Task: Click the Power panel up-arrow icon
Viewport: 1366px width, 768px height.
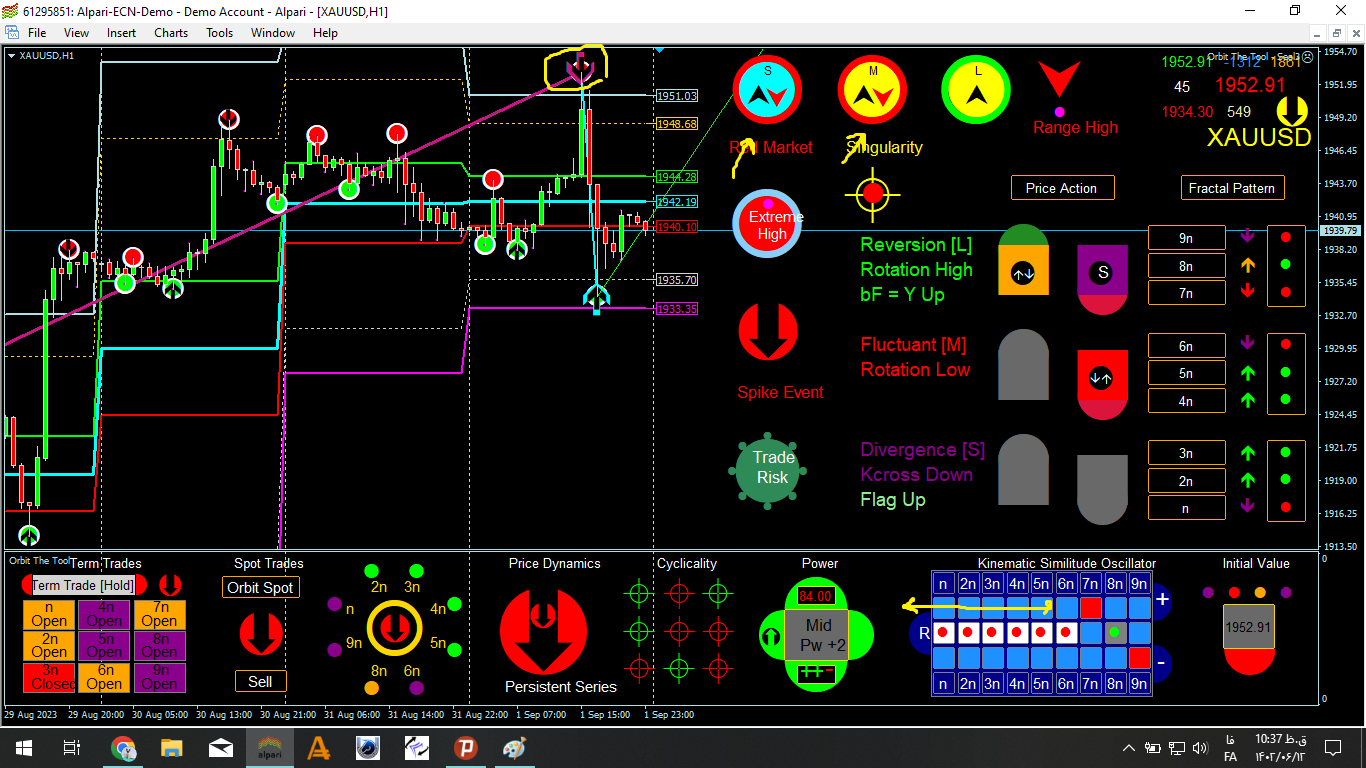Action: tap(771, 635)
